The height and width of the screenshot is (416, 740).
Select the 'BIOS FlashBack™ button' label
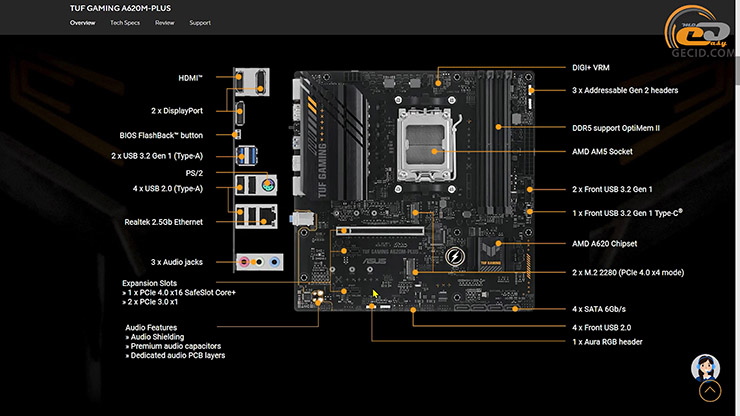coord(161,135)
